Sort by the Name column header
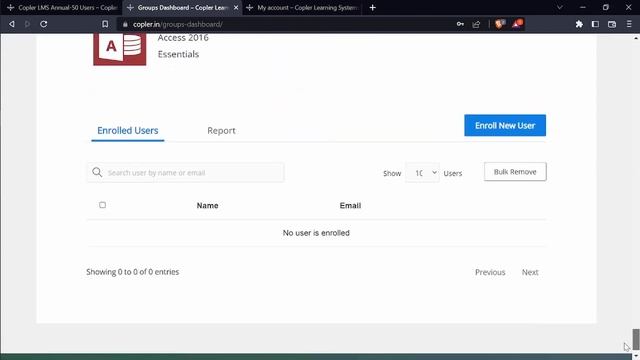640x360 pixels. 207,206
